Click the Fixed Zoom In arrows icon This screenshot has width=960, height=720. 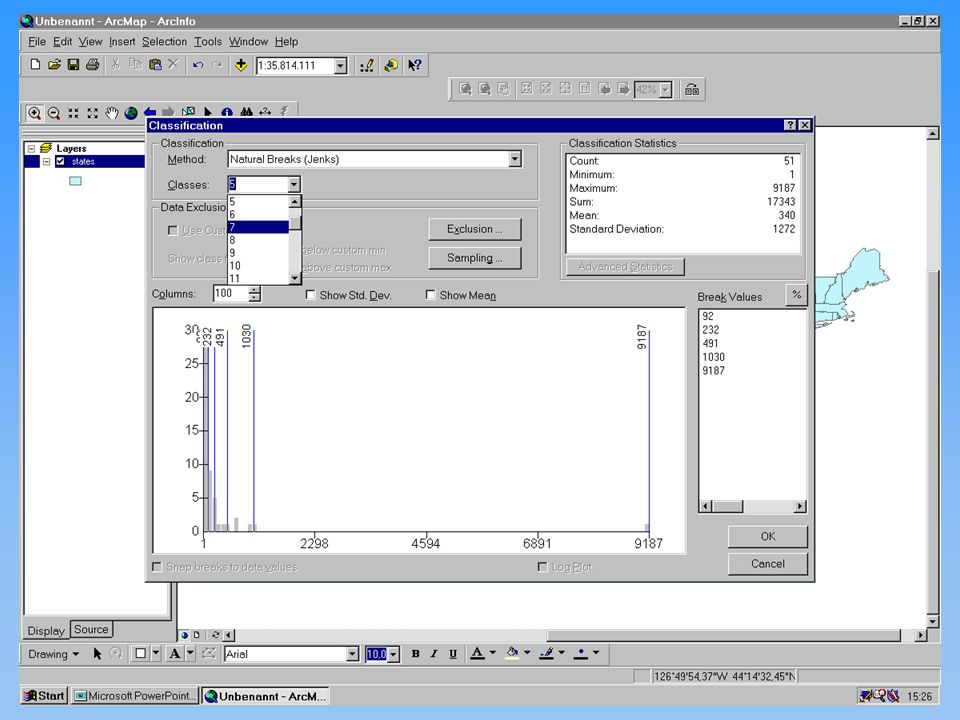[73, 113]
